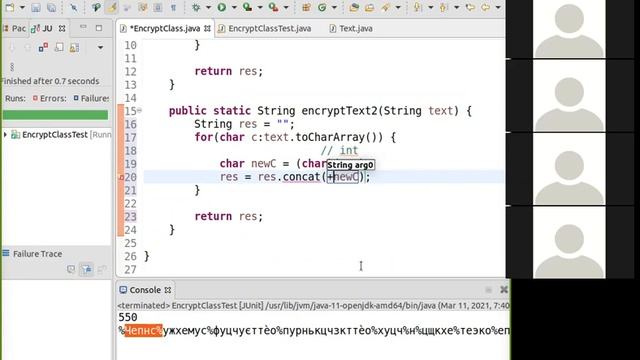Click Show Stack Trace in Console icon
This screenshot has width=640, height=360.
(x=71, y=269)
